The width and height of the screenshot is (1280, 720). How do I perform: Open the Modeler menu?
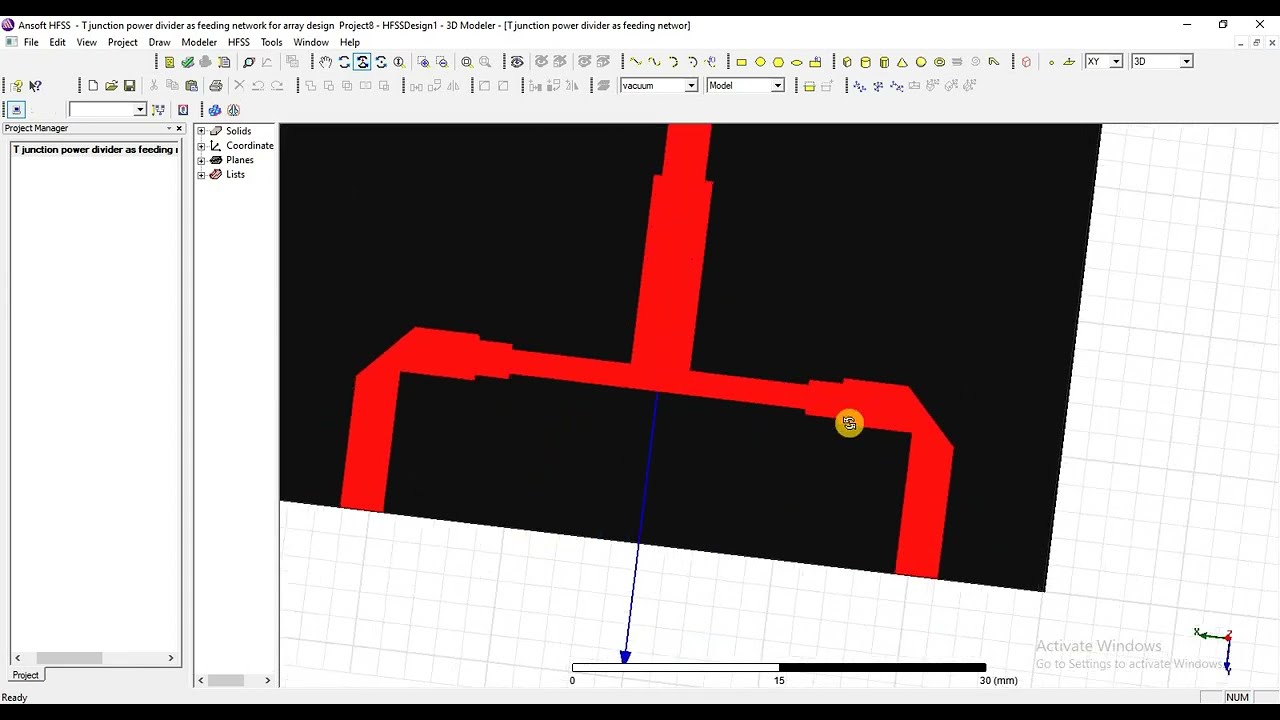199,43
